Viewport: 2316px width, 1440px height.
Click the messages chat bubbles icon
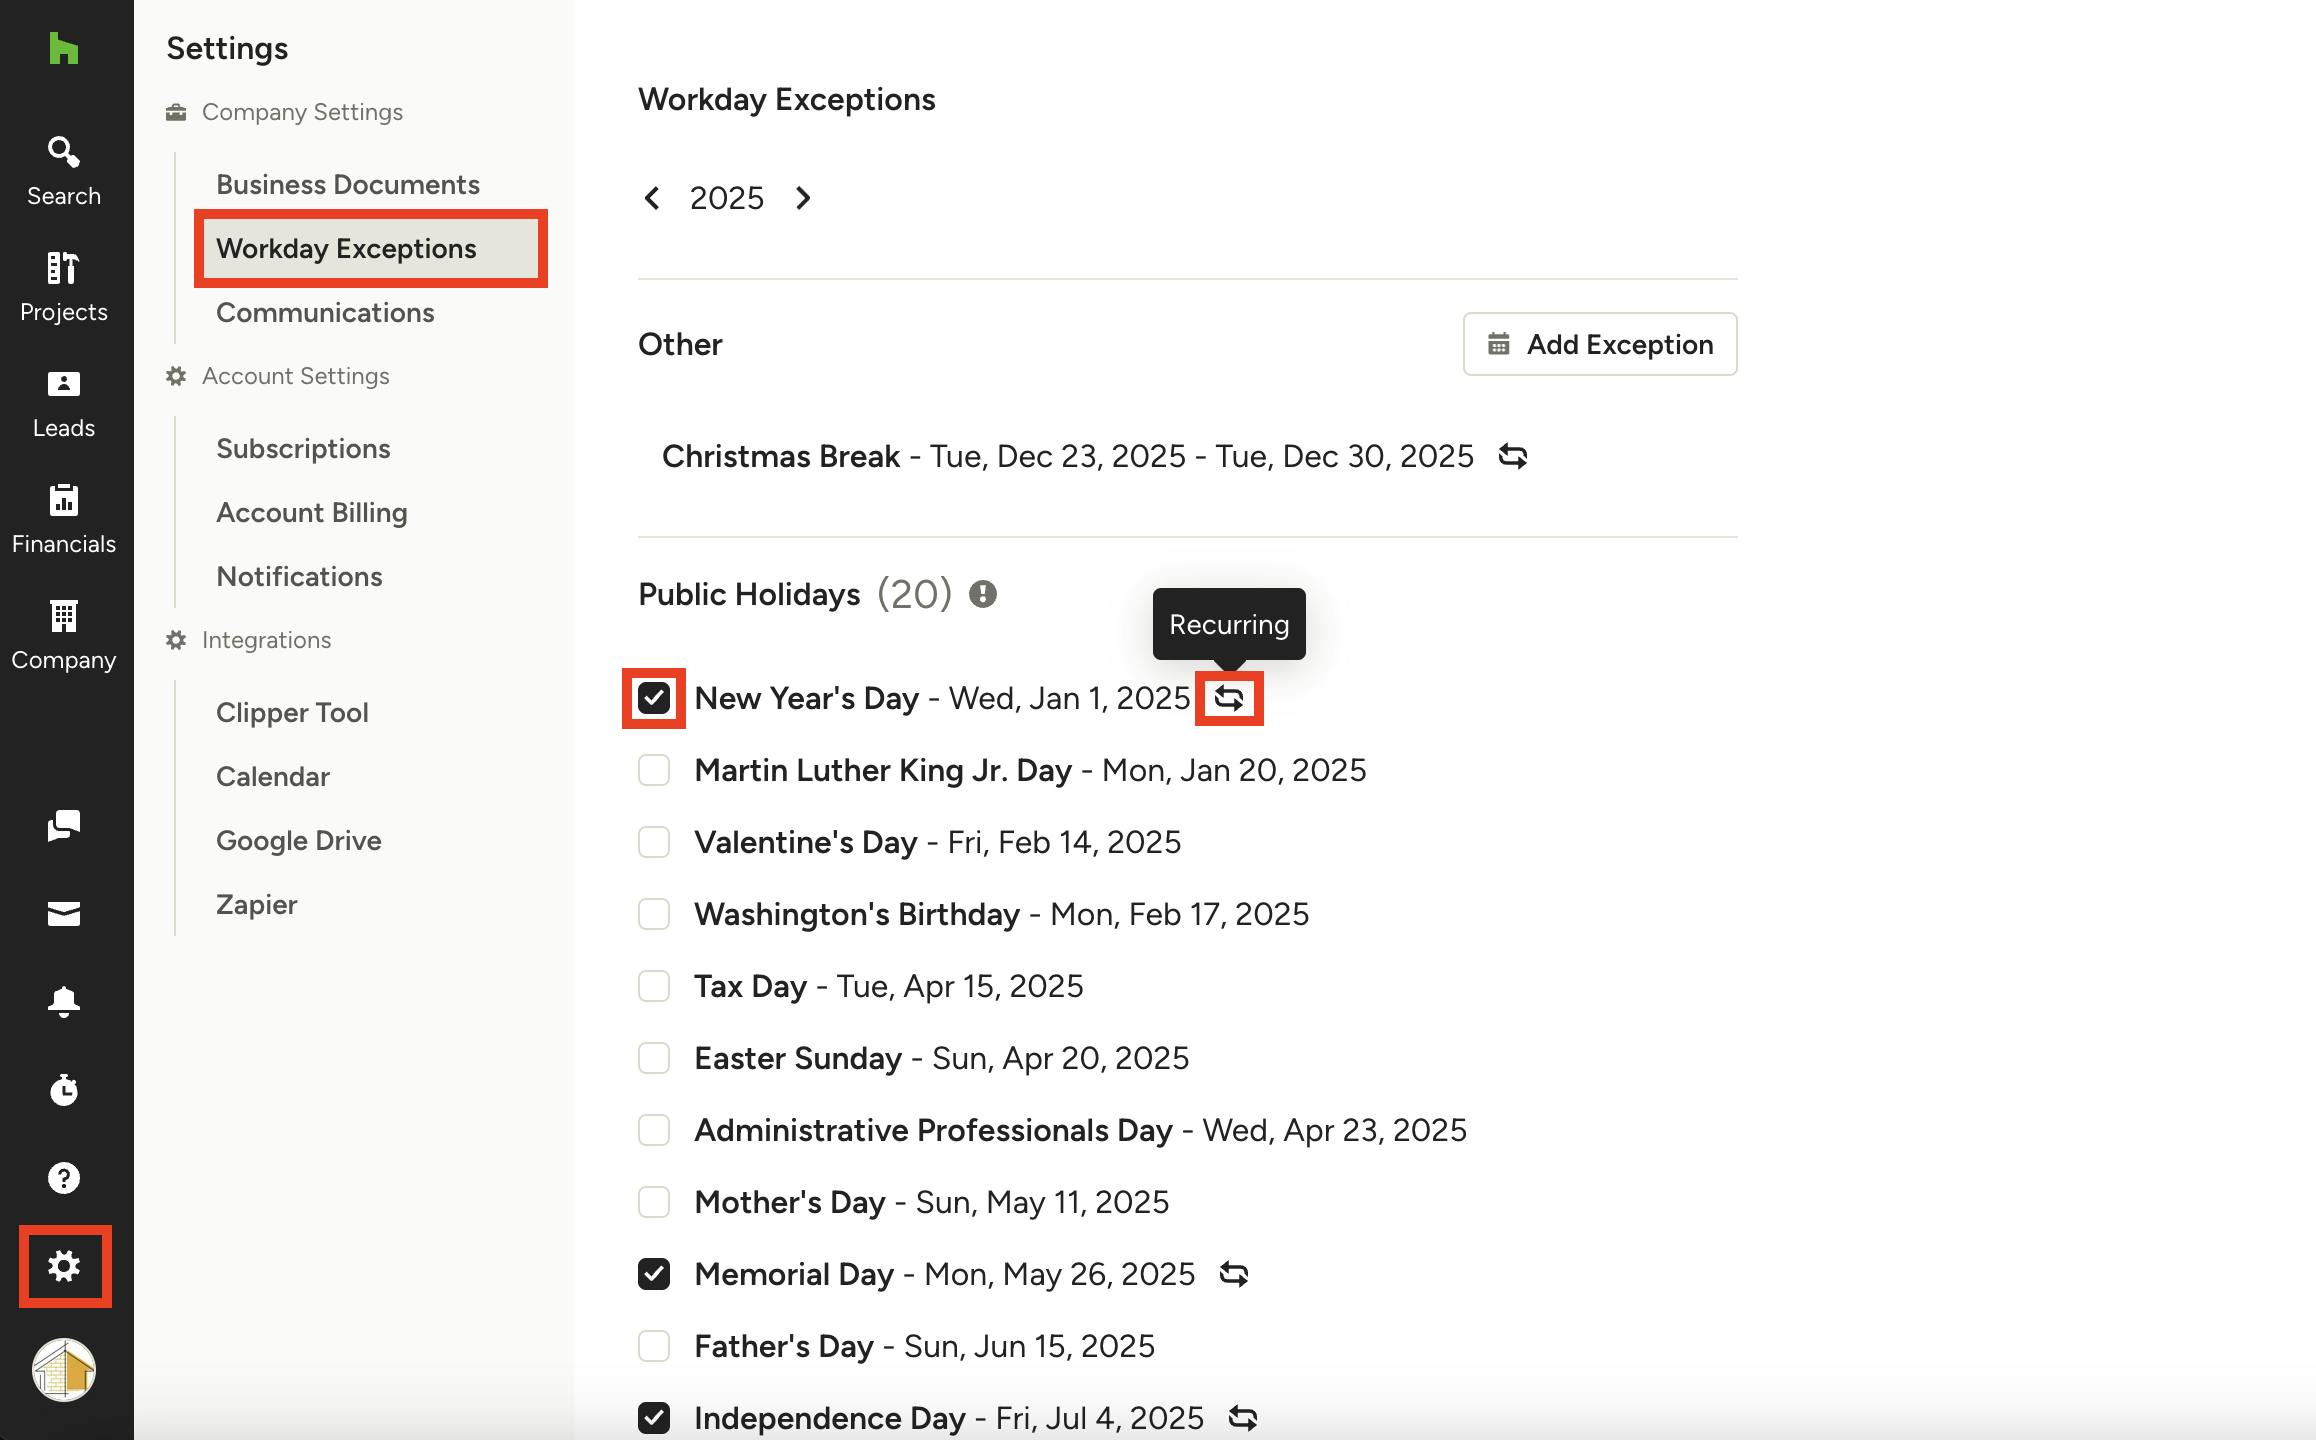[63, 825]
